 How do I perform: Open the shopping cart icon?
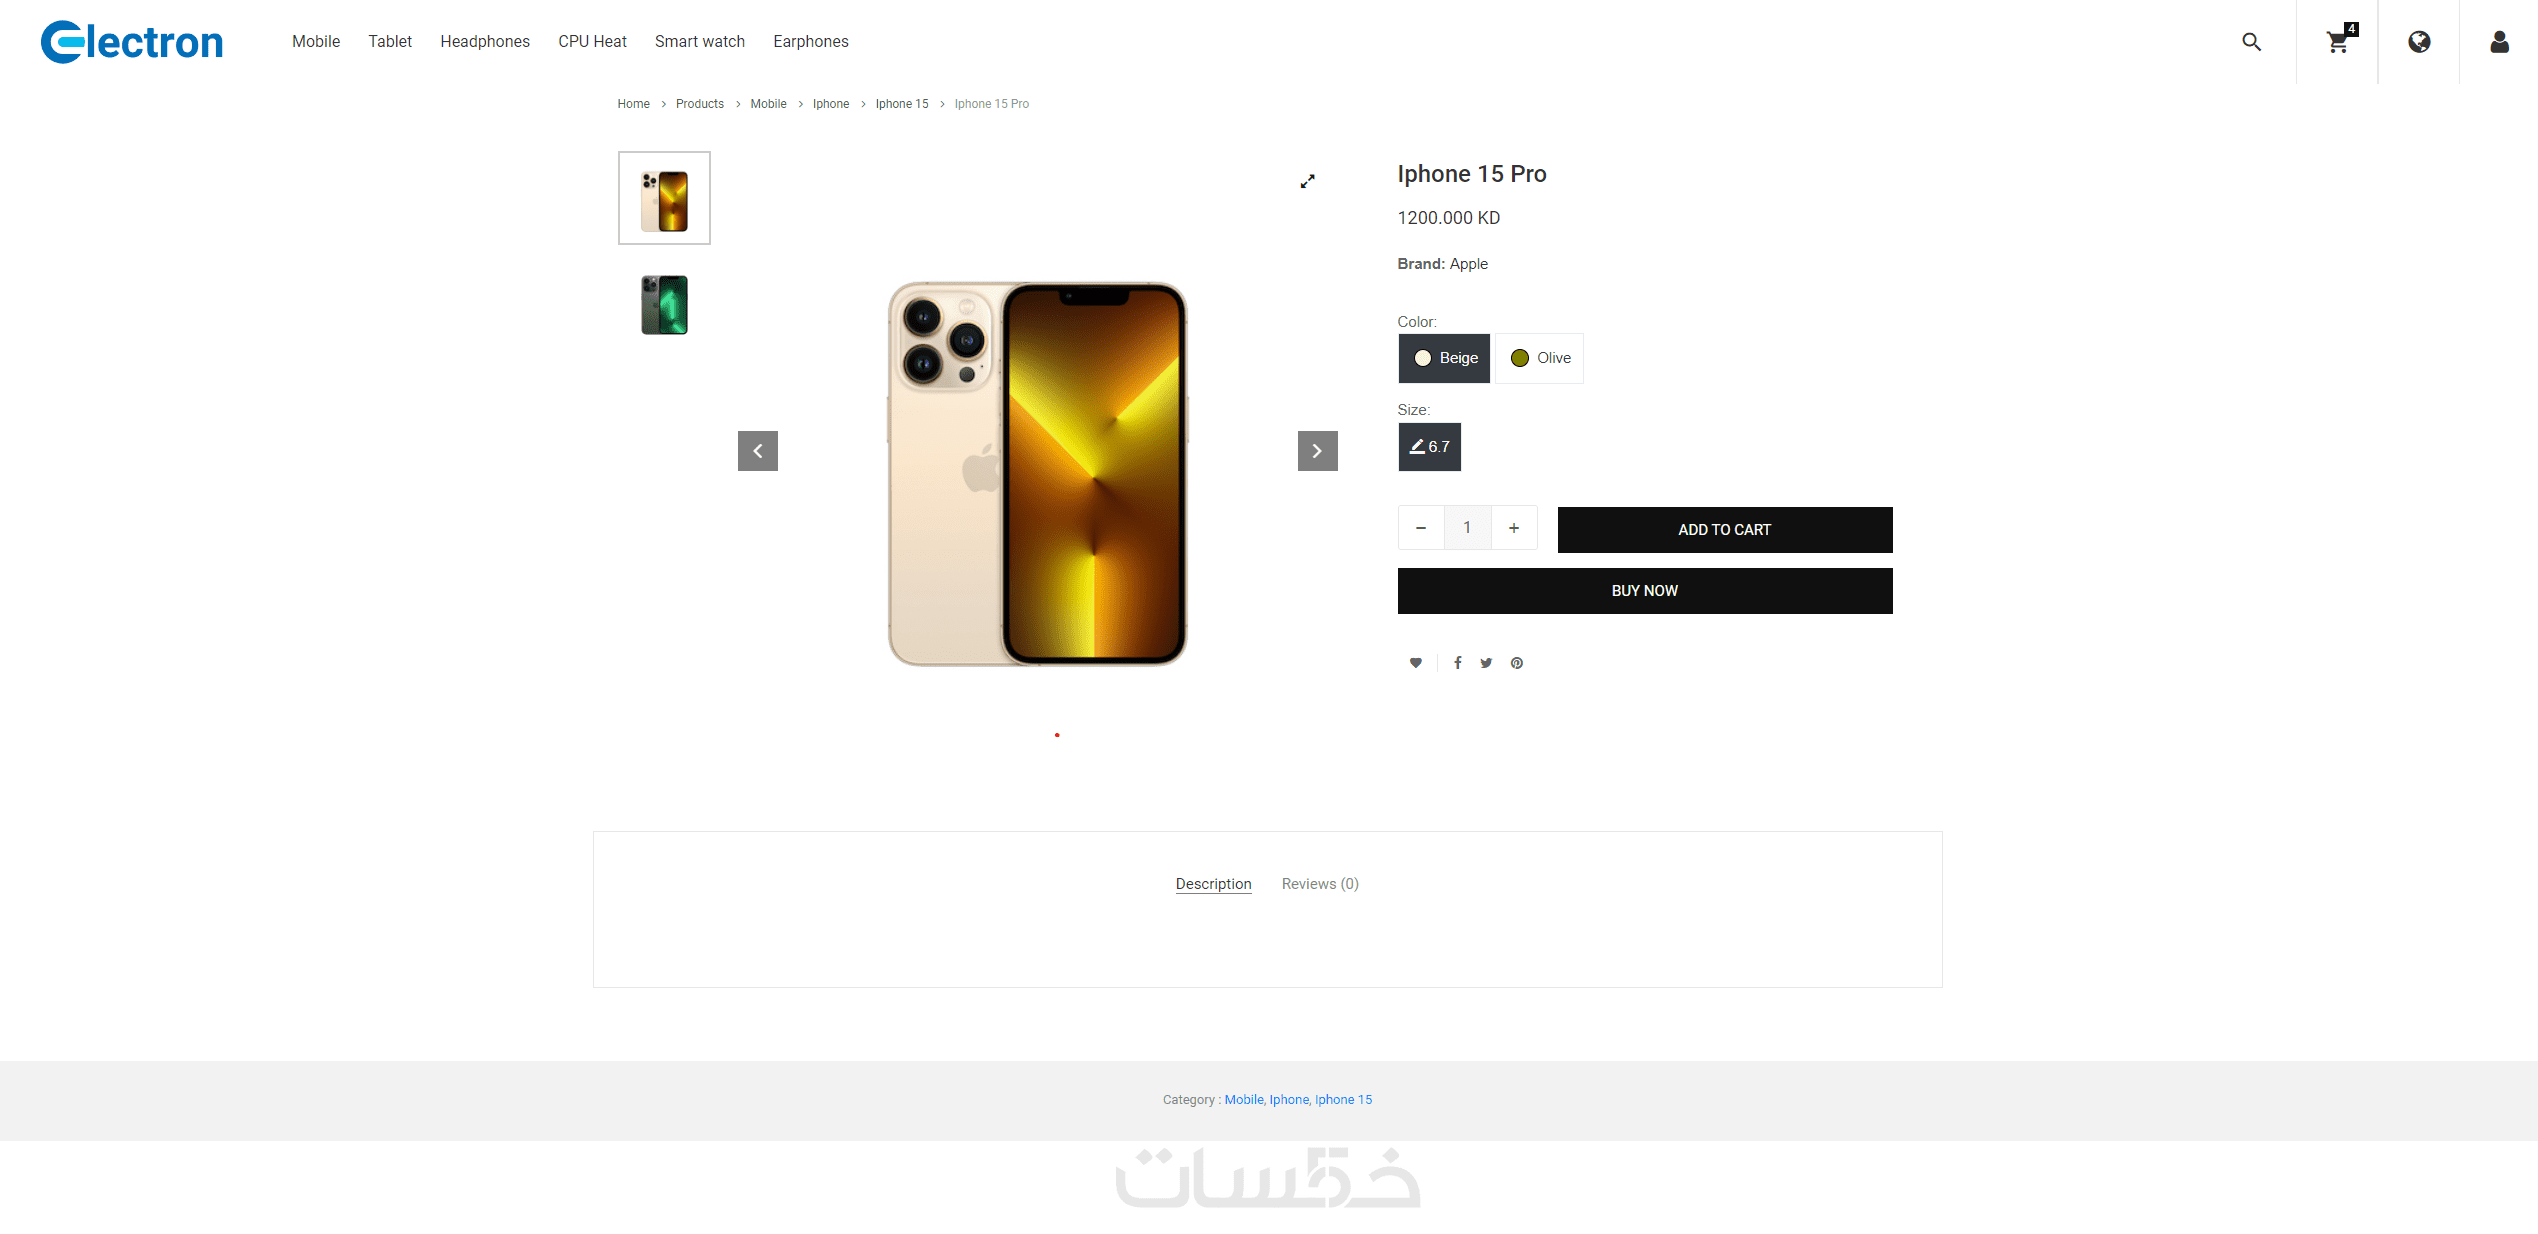[x=2338, y=42]
